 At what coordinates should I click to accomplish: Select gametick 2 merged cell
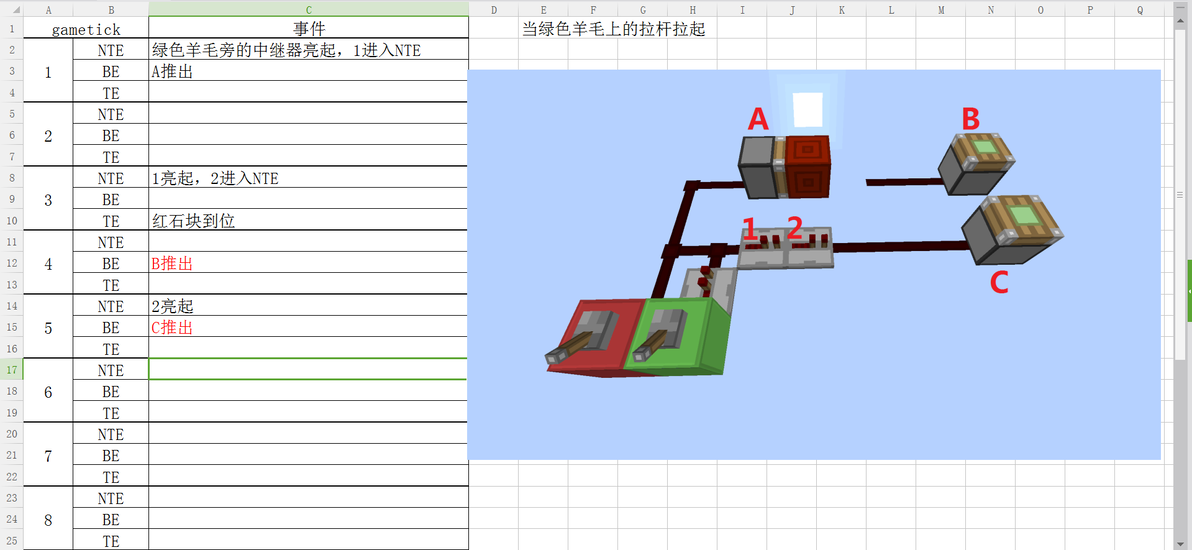49,136
